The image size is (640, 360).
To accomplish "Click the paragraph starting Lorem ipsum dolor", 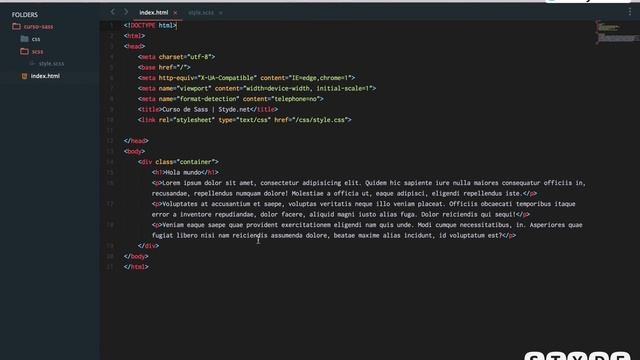I will (369, 188).
